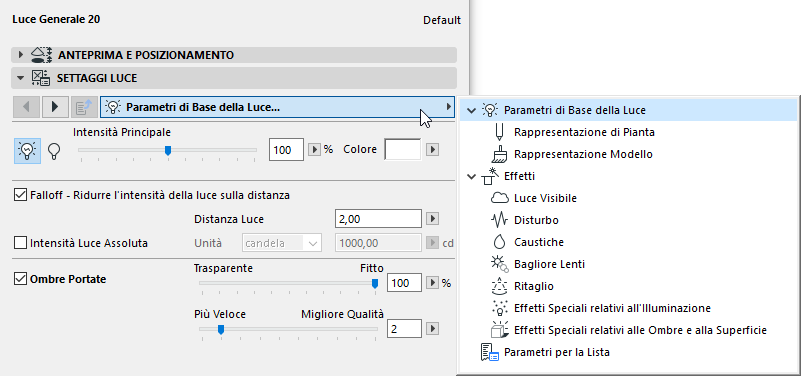Select Parametri per la Lista menu entry
Viewport: 801px width, 376px height.
click(x=557, y=352)
